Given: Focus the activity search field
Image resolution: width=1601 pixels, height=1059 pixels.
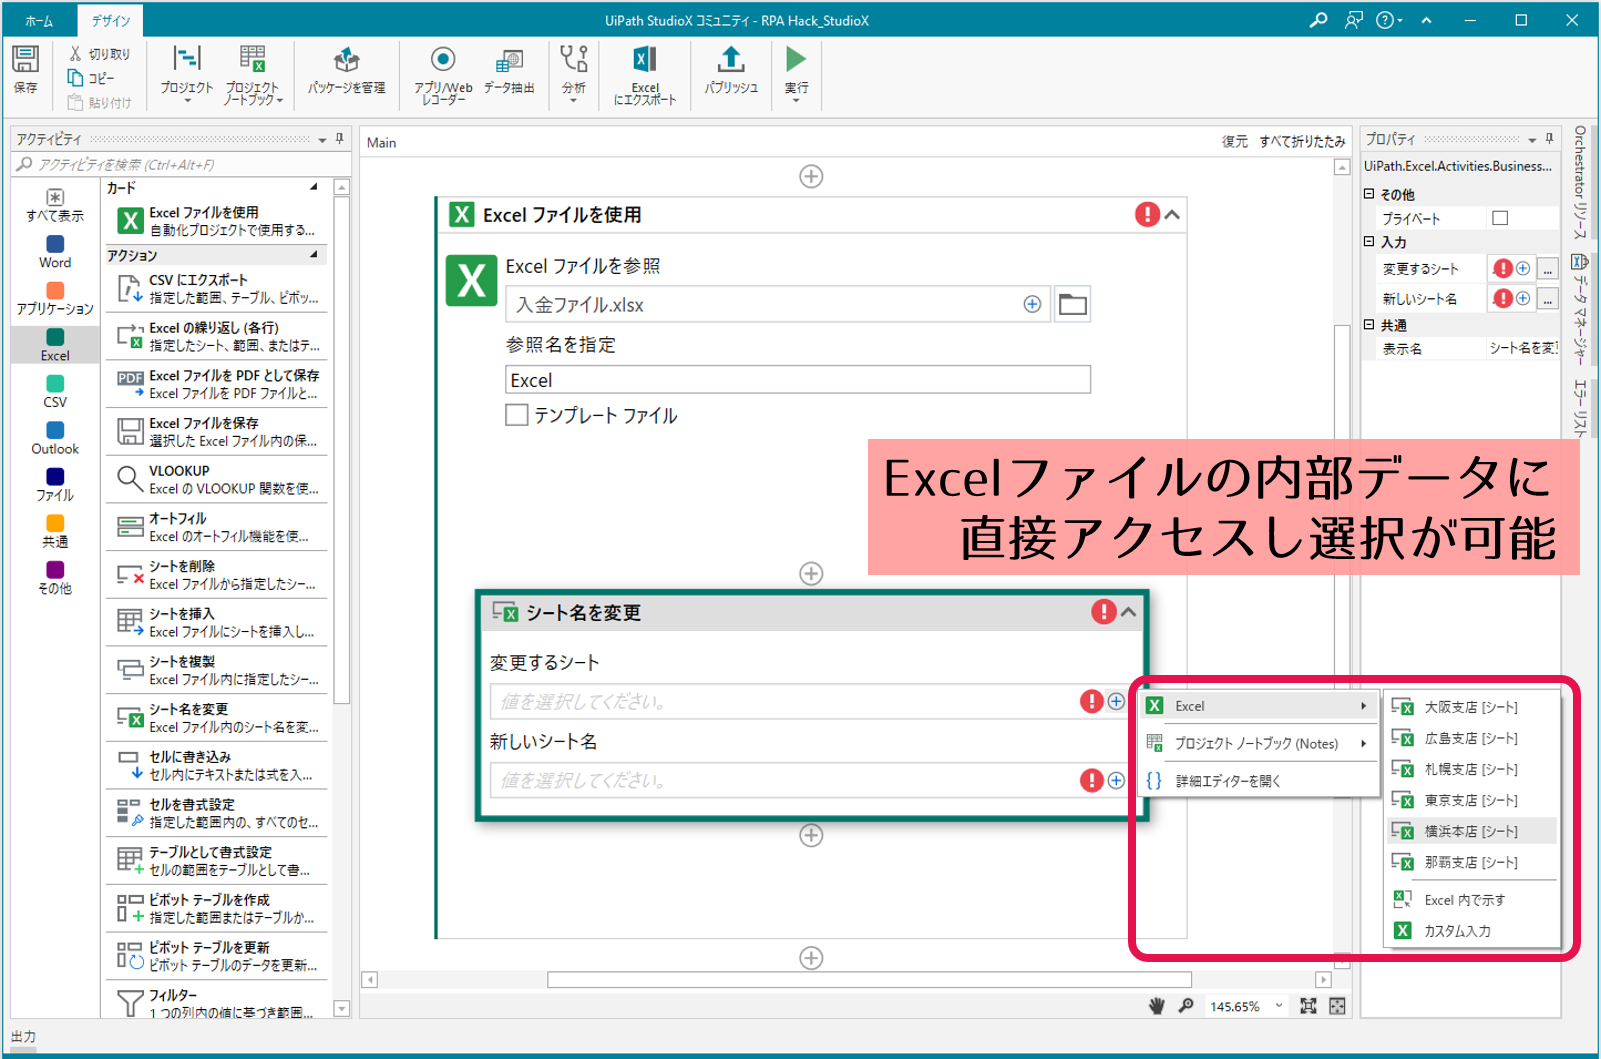Looking at the screenshot, I should click(x=180, y=165).
